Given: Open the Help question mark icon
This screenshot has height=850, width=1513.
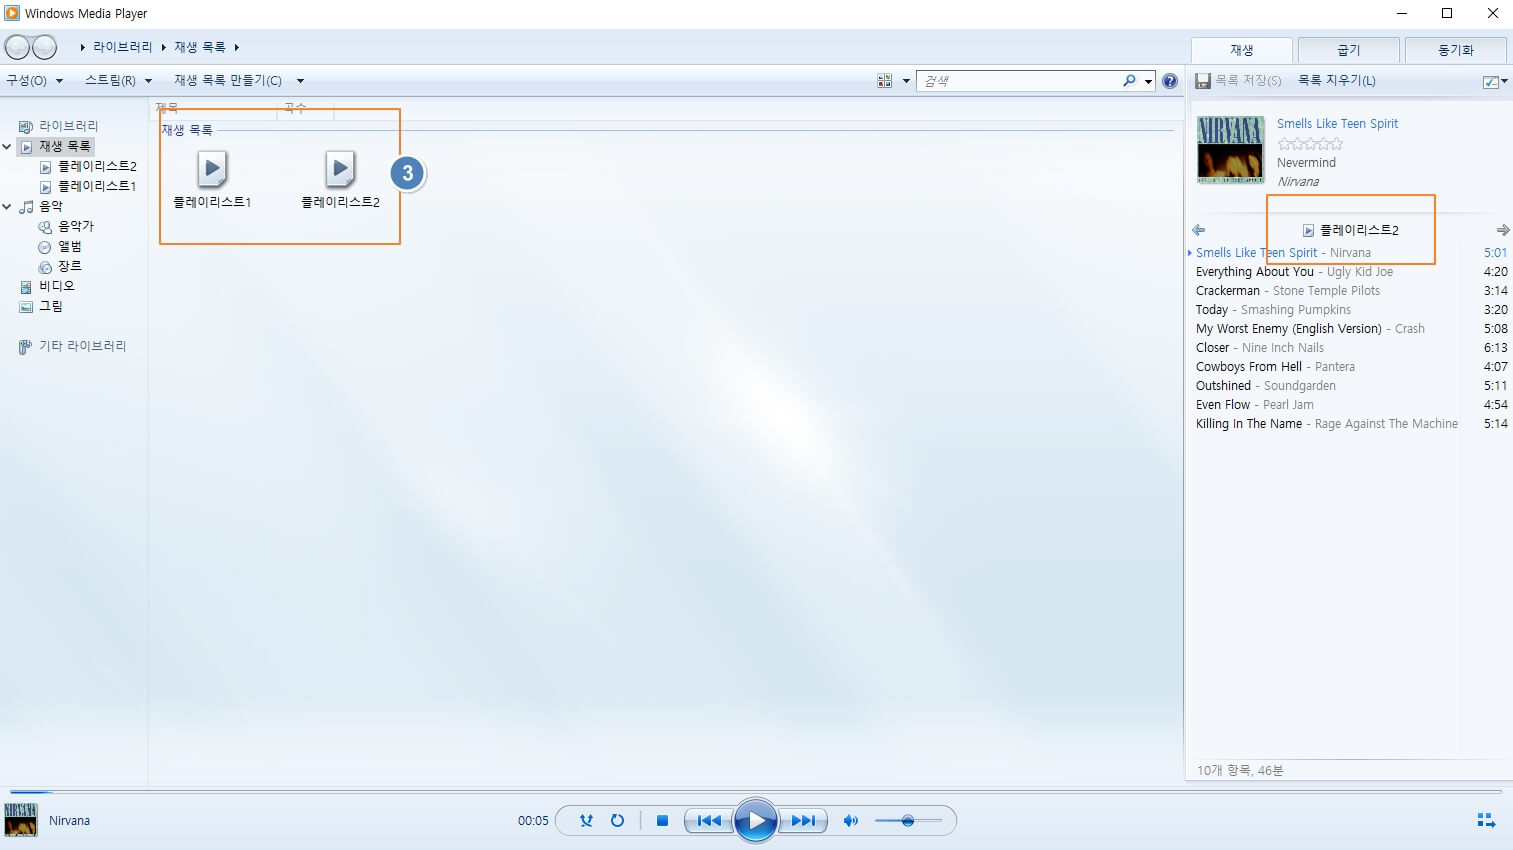Looking at the screenshot, I should click(1170, 81).
